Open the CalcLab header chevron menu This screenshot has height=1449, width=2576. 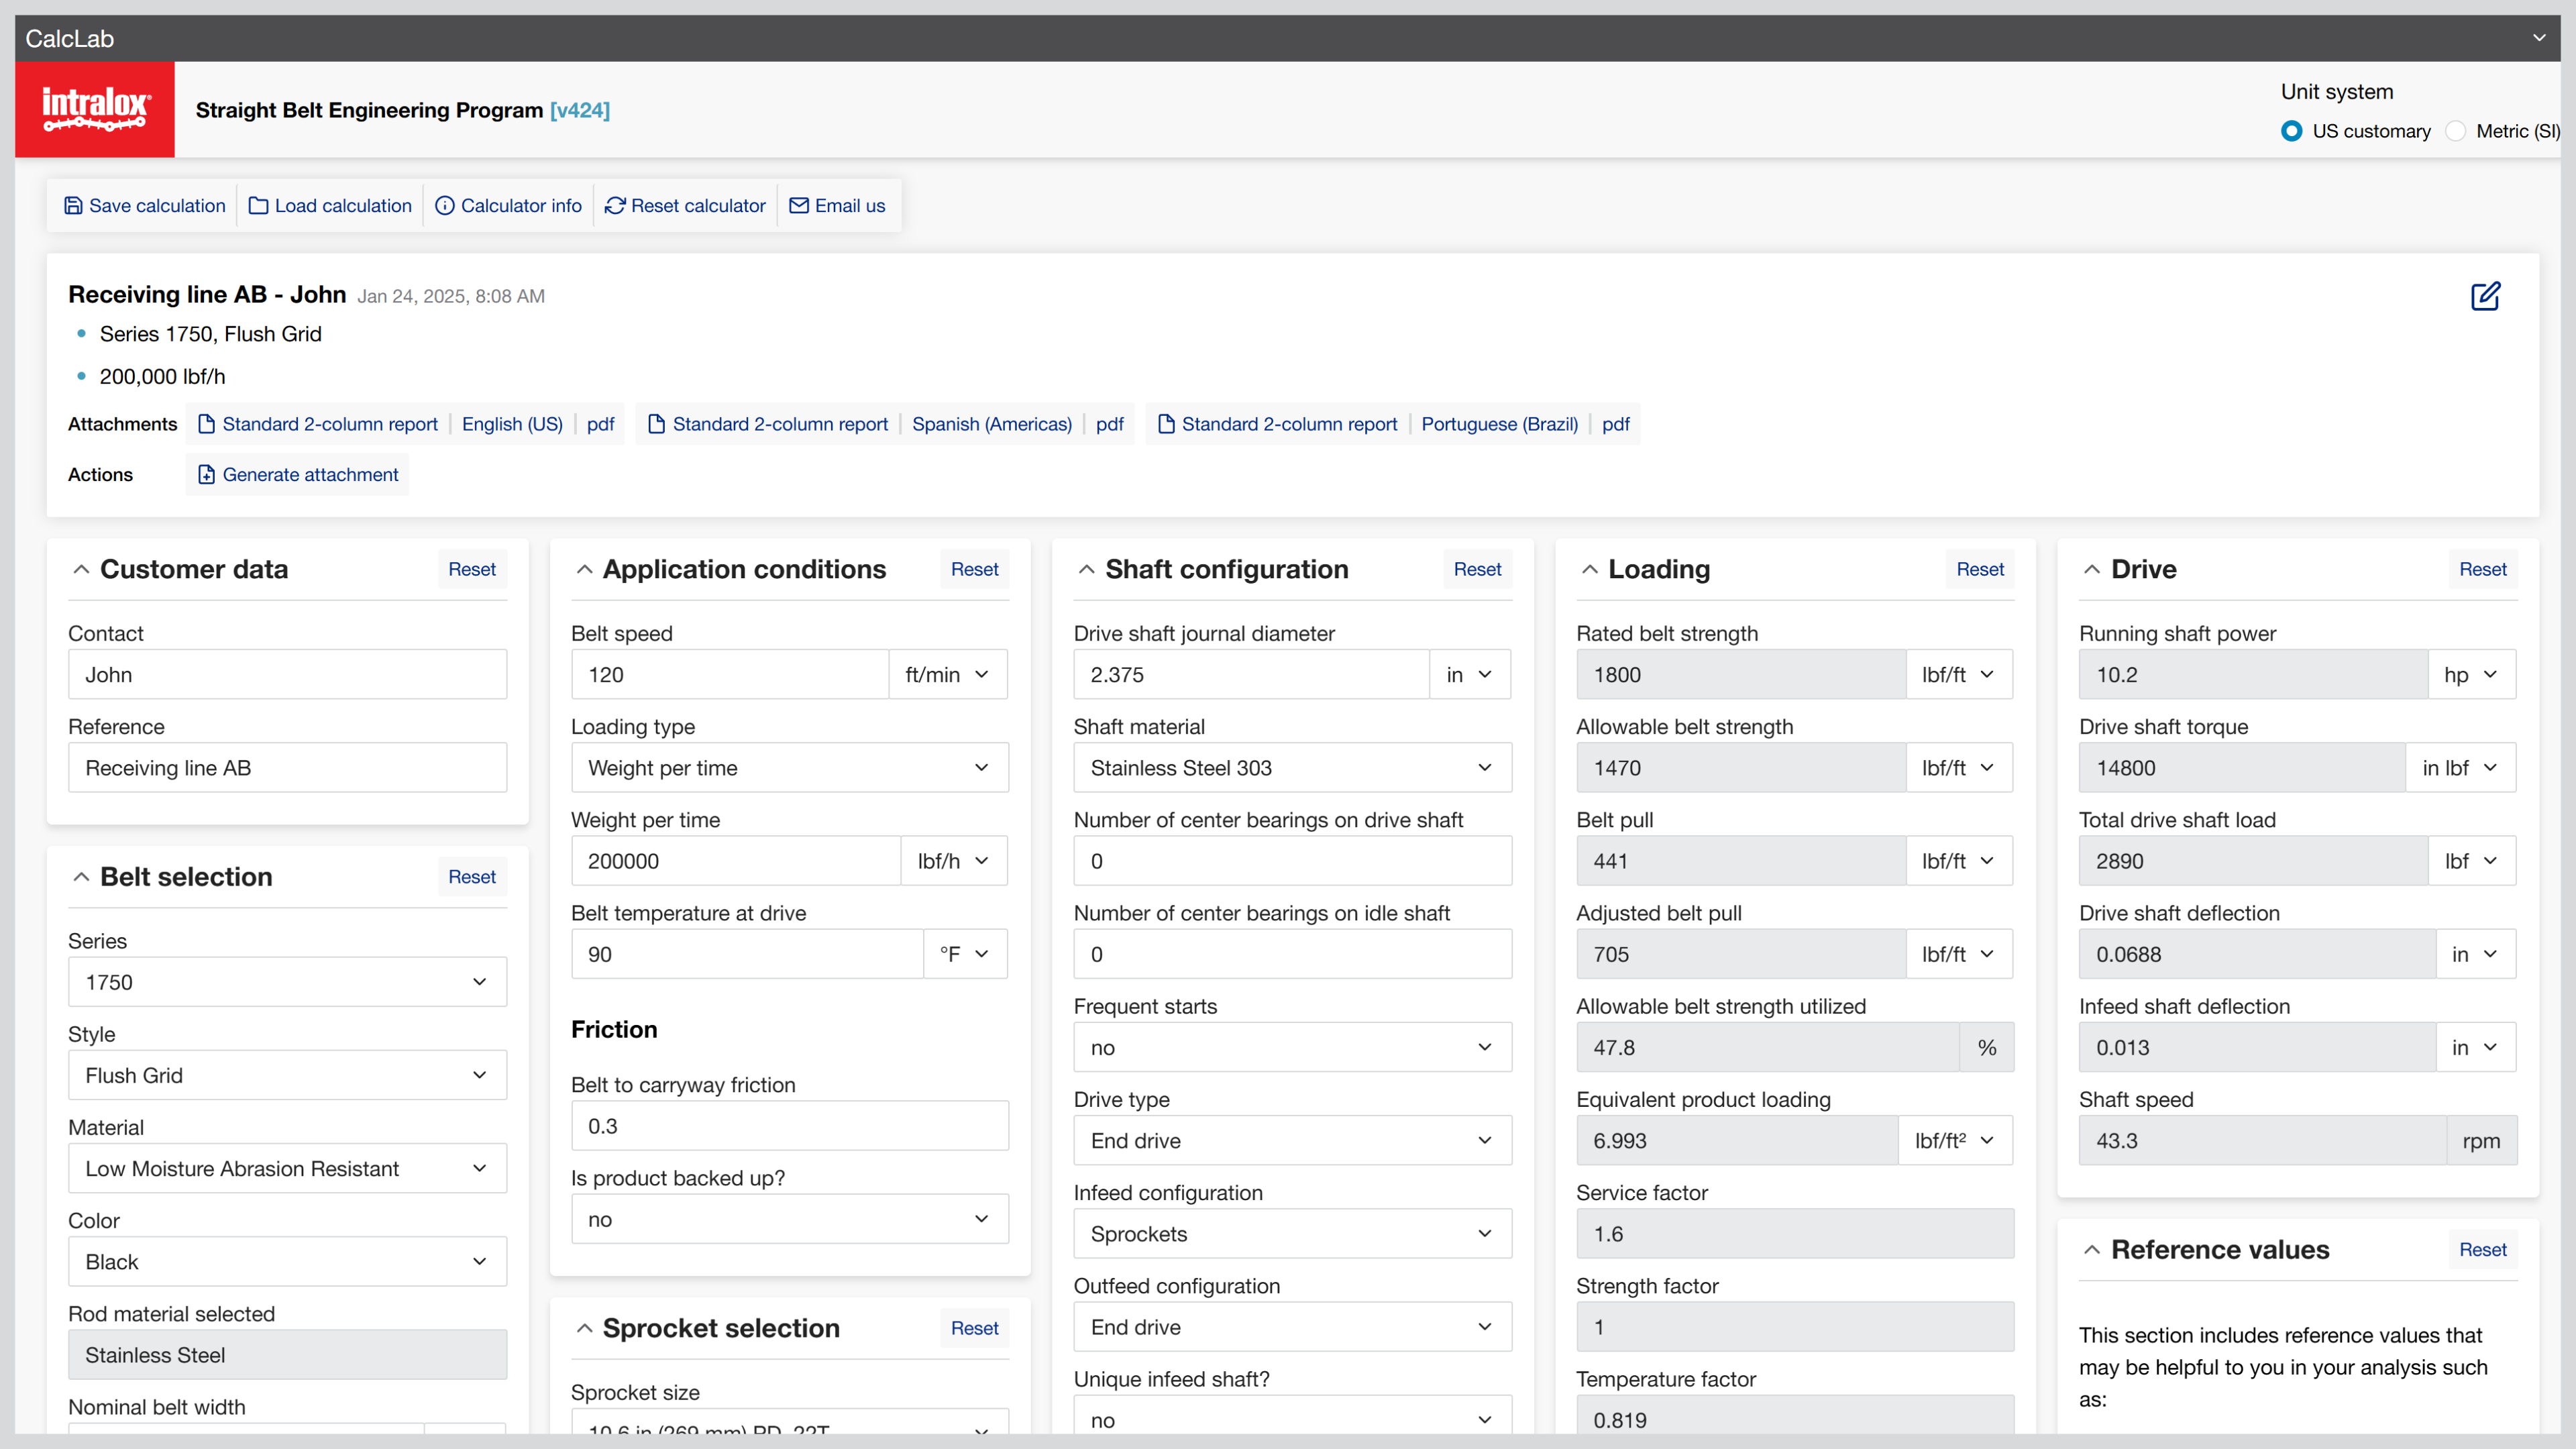(x=2538, y=38)
